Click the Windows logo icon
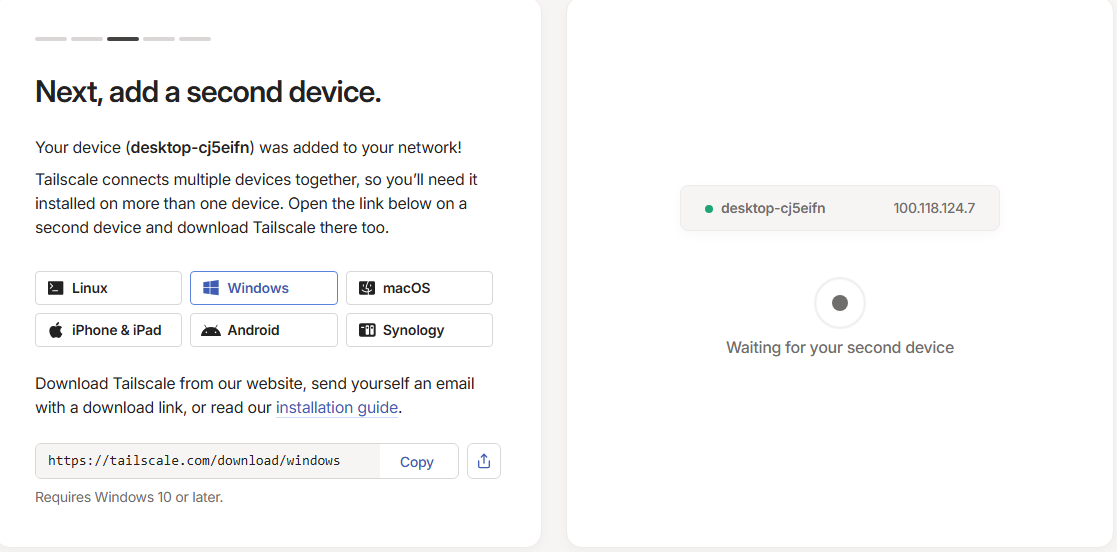1117x552 pixels. click(211, 288)
